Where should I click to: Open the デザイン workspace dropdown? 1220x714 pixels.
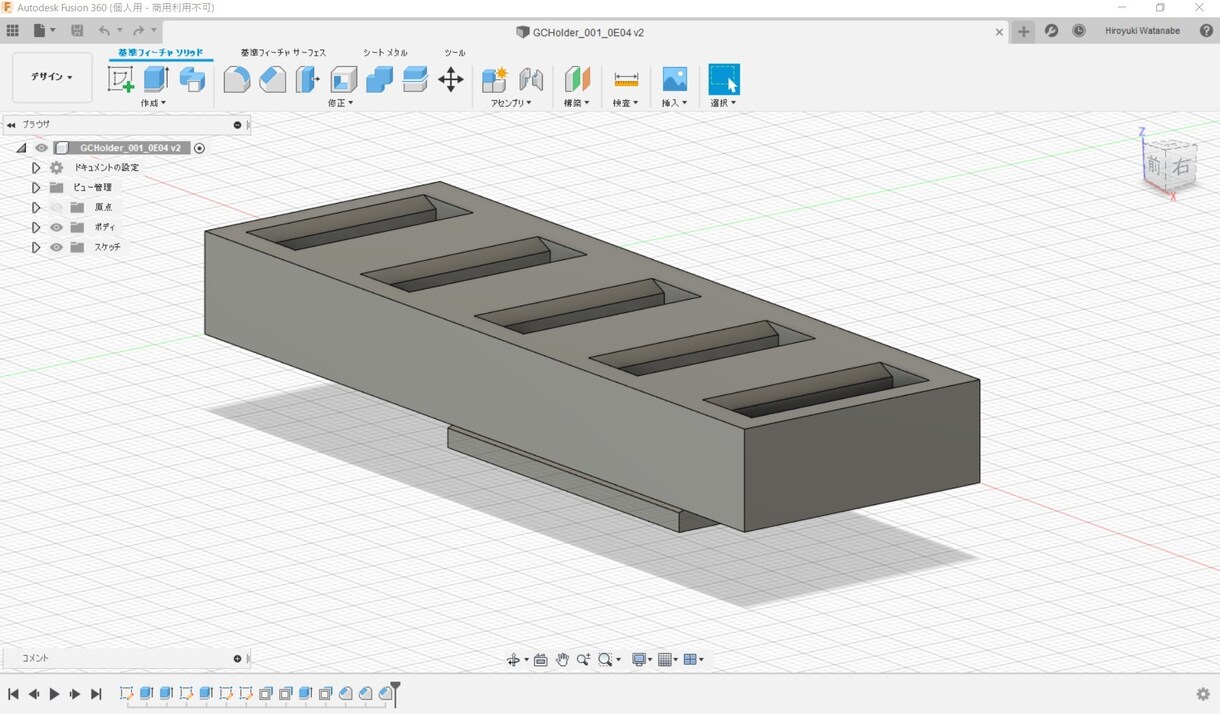click(52, 77)
